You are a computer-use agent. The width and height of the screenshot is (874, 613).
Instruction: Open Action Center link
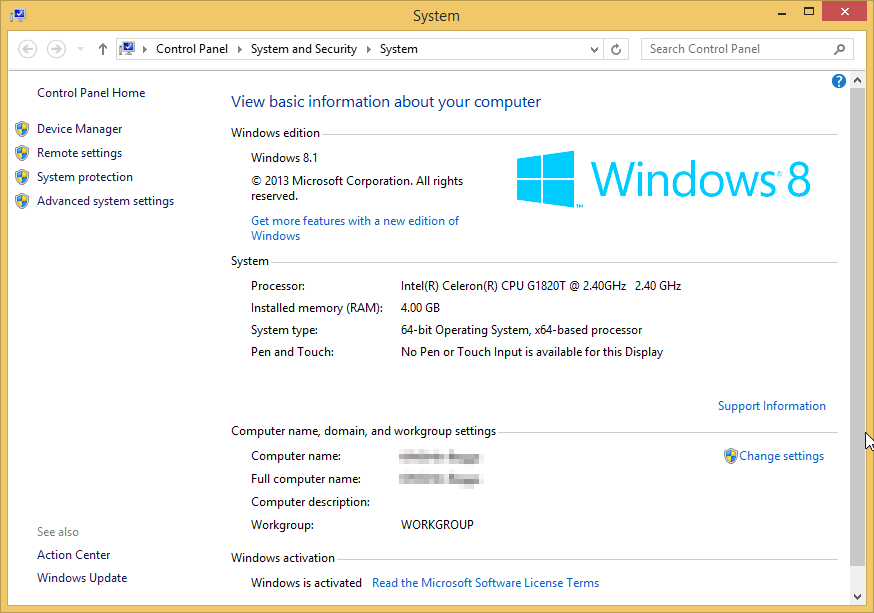74,555
